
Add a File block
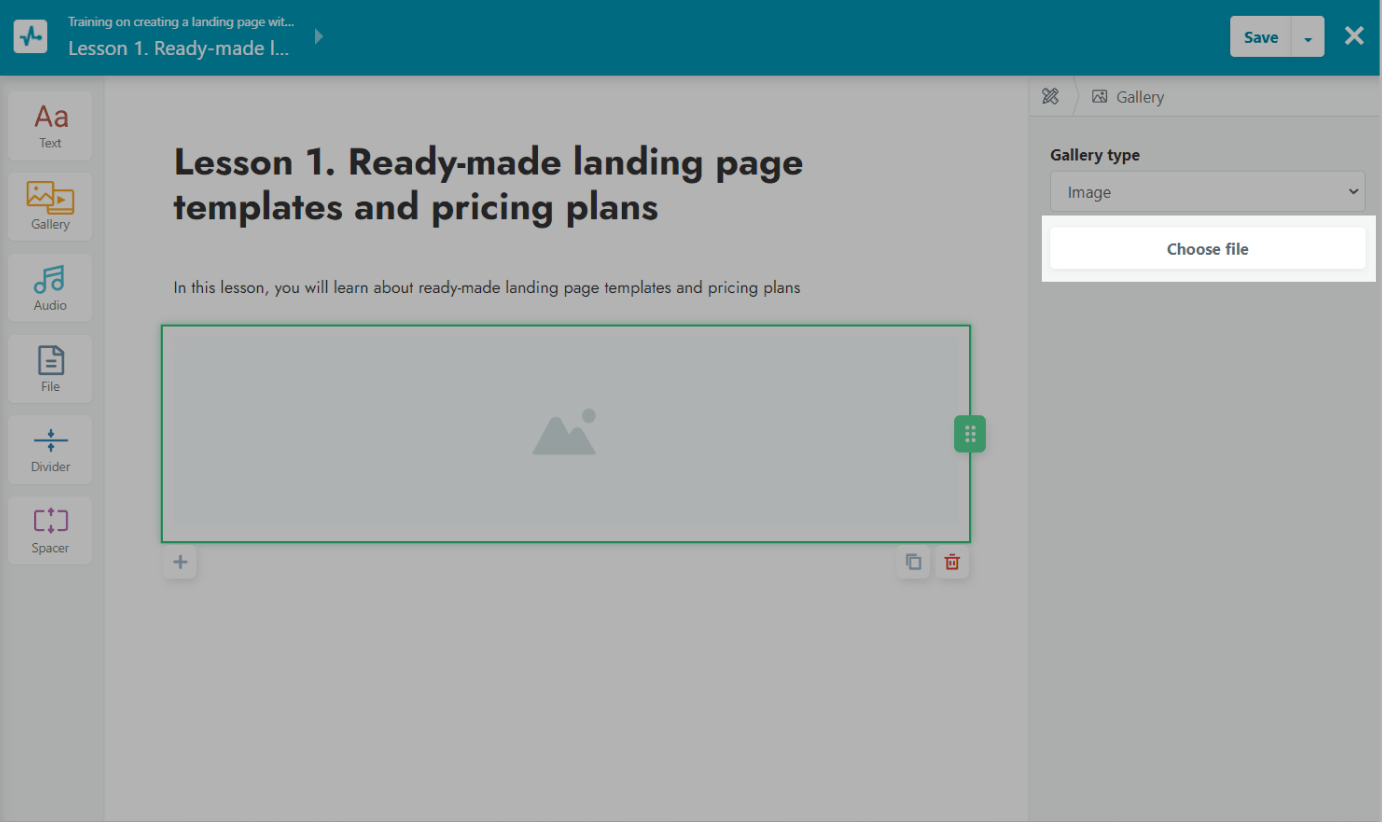click(x=50, y=368)
